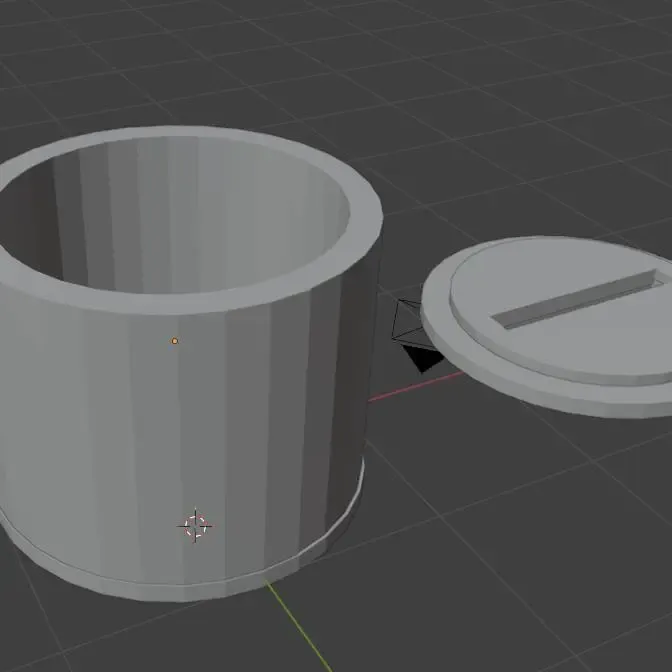This screenshot has height=672, width=672.
Task: Click the red-white 3D cursor crosshair
Action: (195, 525)
